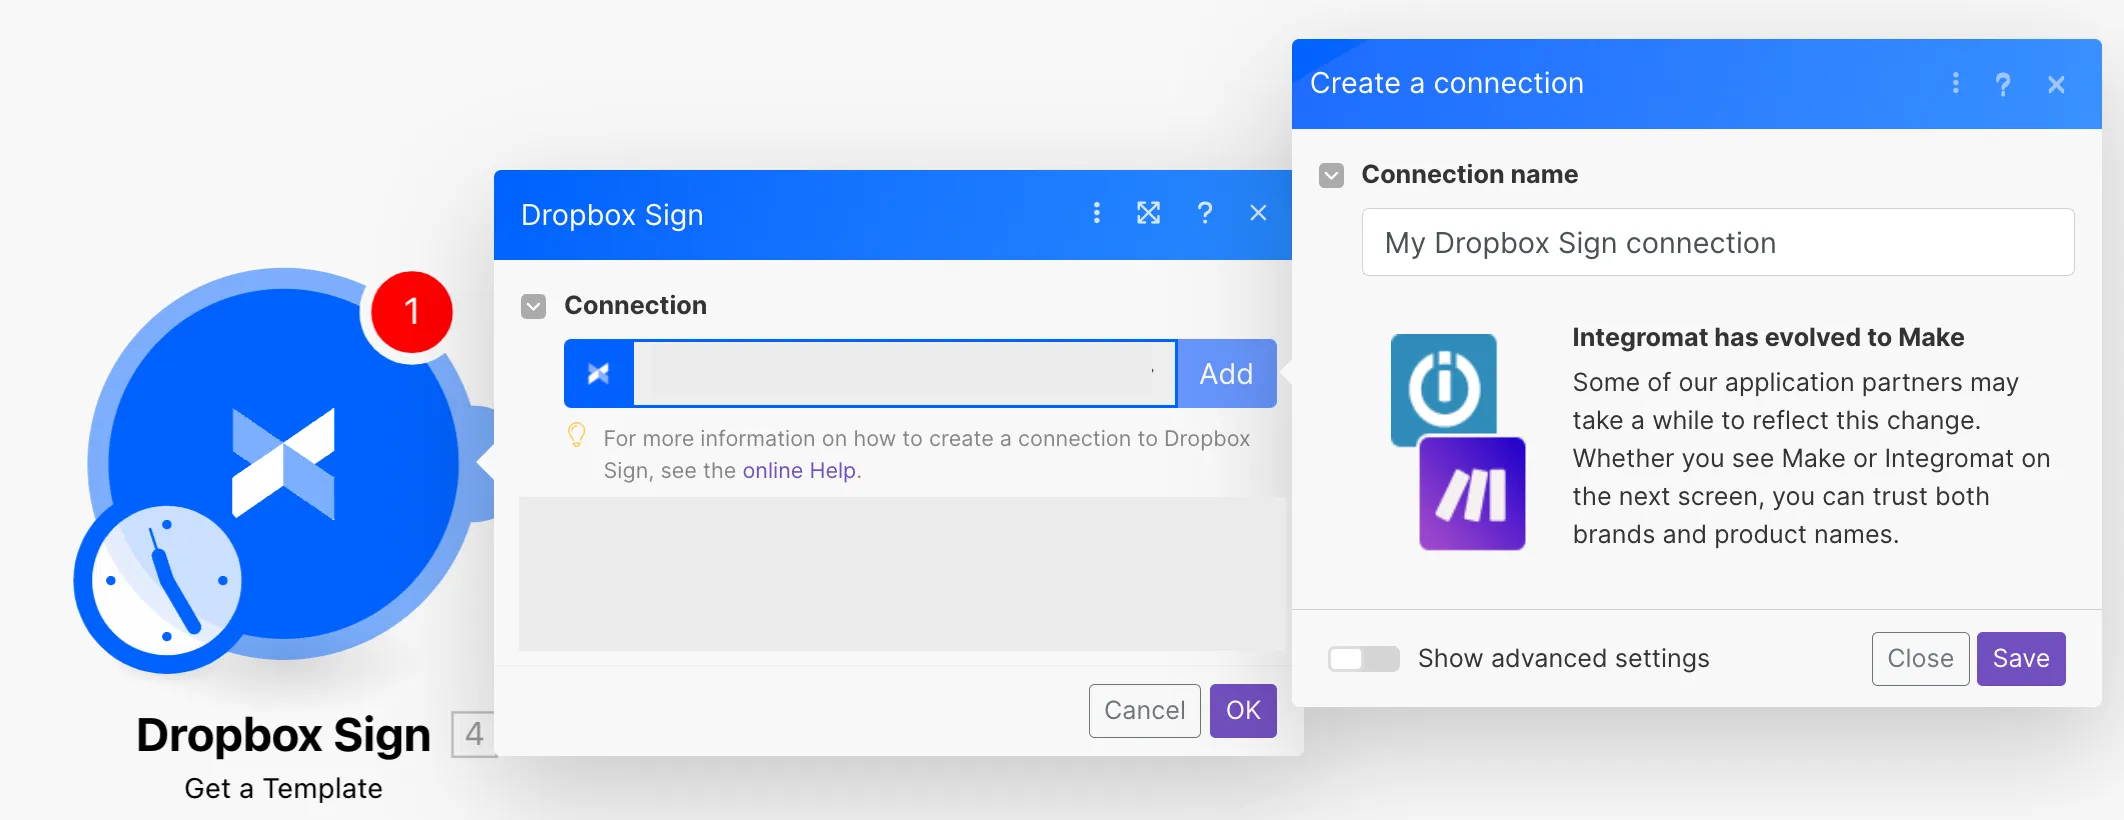Open the three-dot menu in Dropbox Sign dialog
The height and width of the screenshot is (820, 2124).
[1097, 213]
